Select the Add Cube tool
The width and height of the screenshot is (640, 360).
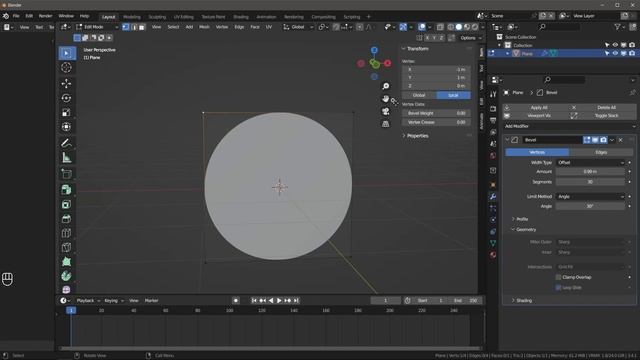coord(66,173)
